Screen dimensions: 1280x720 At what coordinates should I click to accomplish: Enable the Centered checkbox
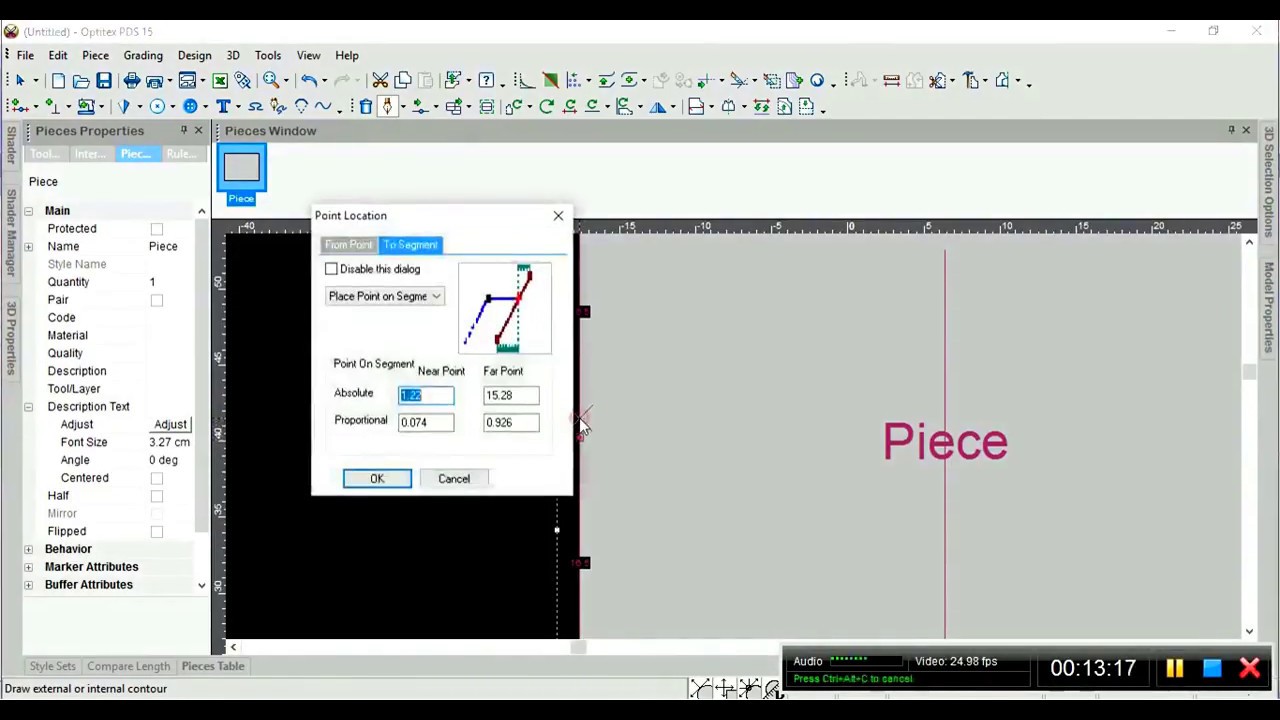156,478
